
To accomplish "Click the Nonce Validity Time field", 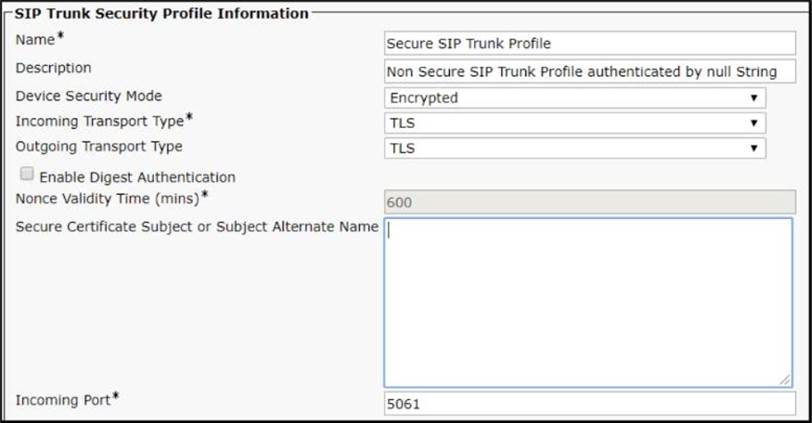I will (588, 202).
